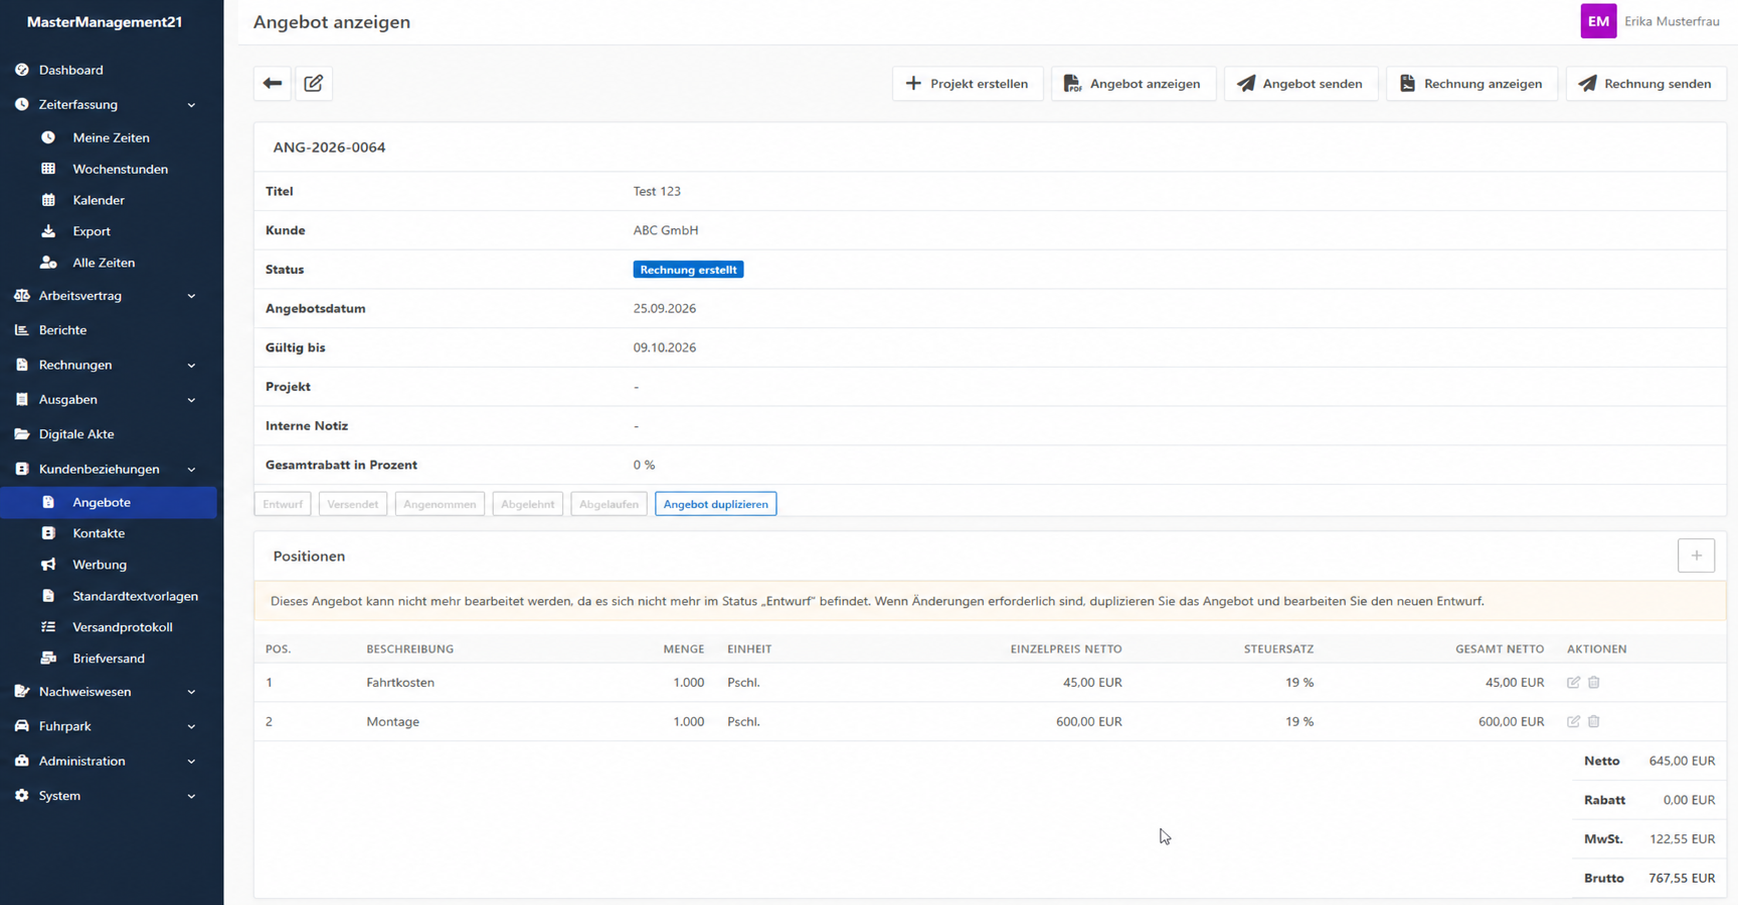1738x905 pixels.
Task: Delete the Montage position via trash icon
Action: 1594,721
